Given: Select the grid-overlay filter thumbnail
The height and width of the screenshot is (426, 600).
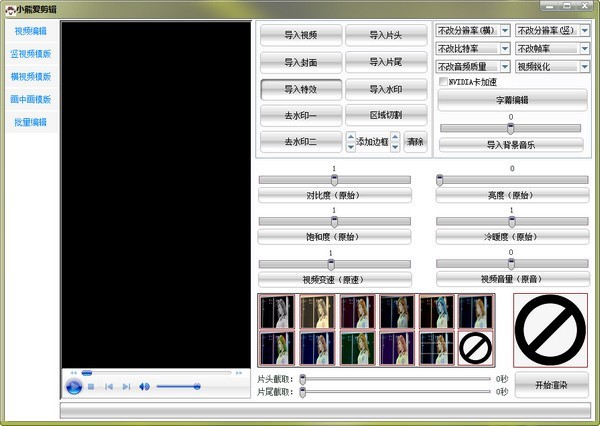Looking at the screenshot, I should point(437,348).
